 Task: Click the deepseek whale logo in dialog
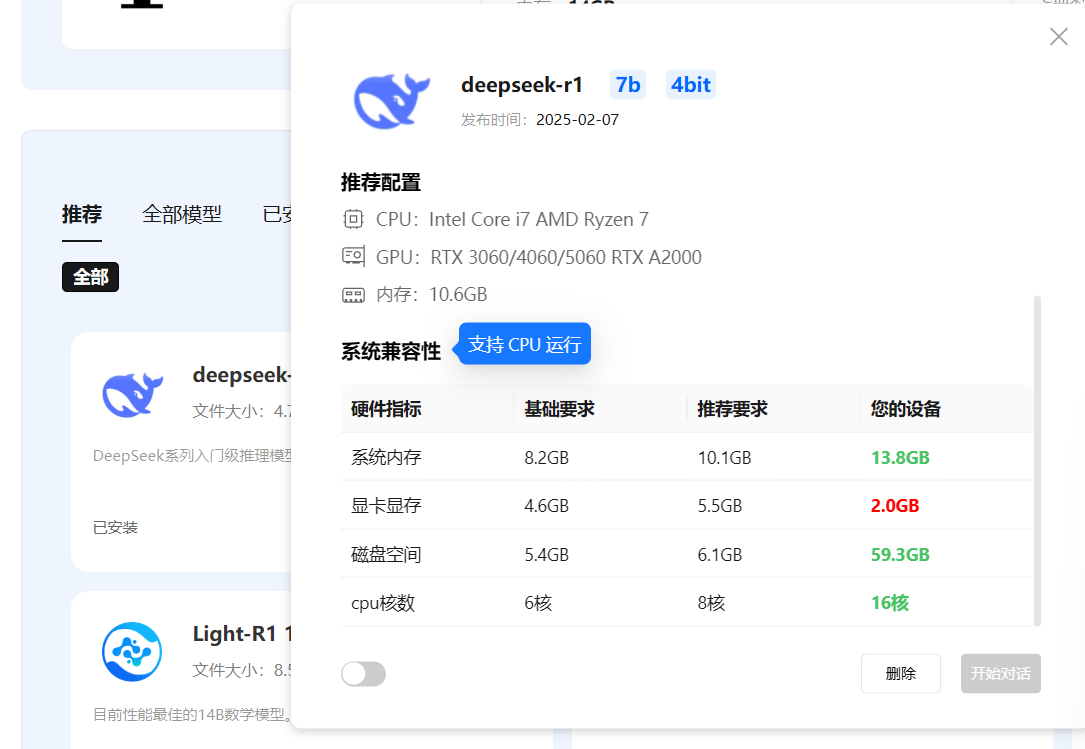click(392, 100)
